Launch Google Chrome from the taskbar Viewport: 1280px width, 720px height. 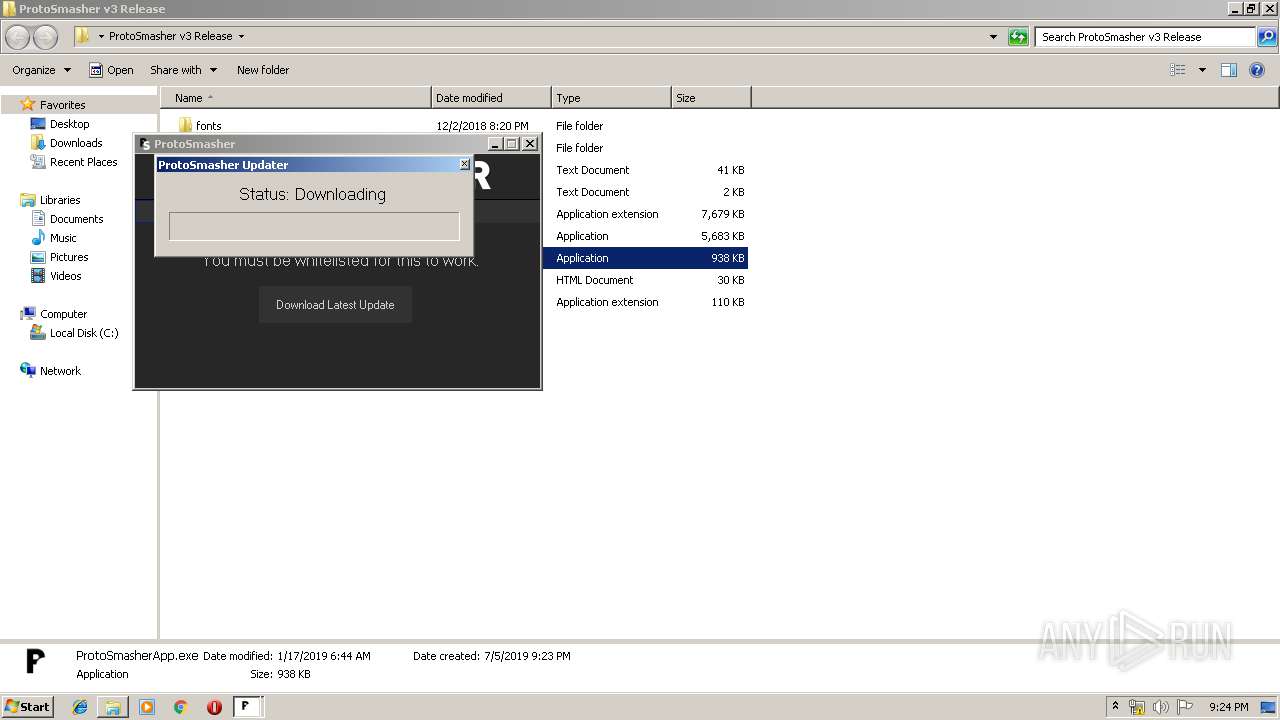pos(181,707)
